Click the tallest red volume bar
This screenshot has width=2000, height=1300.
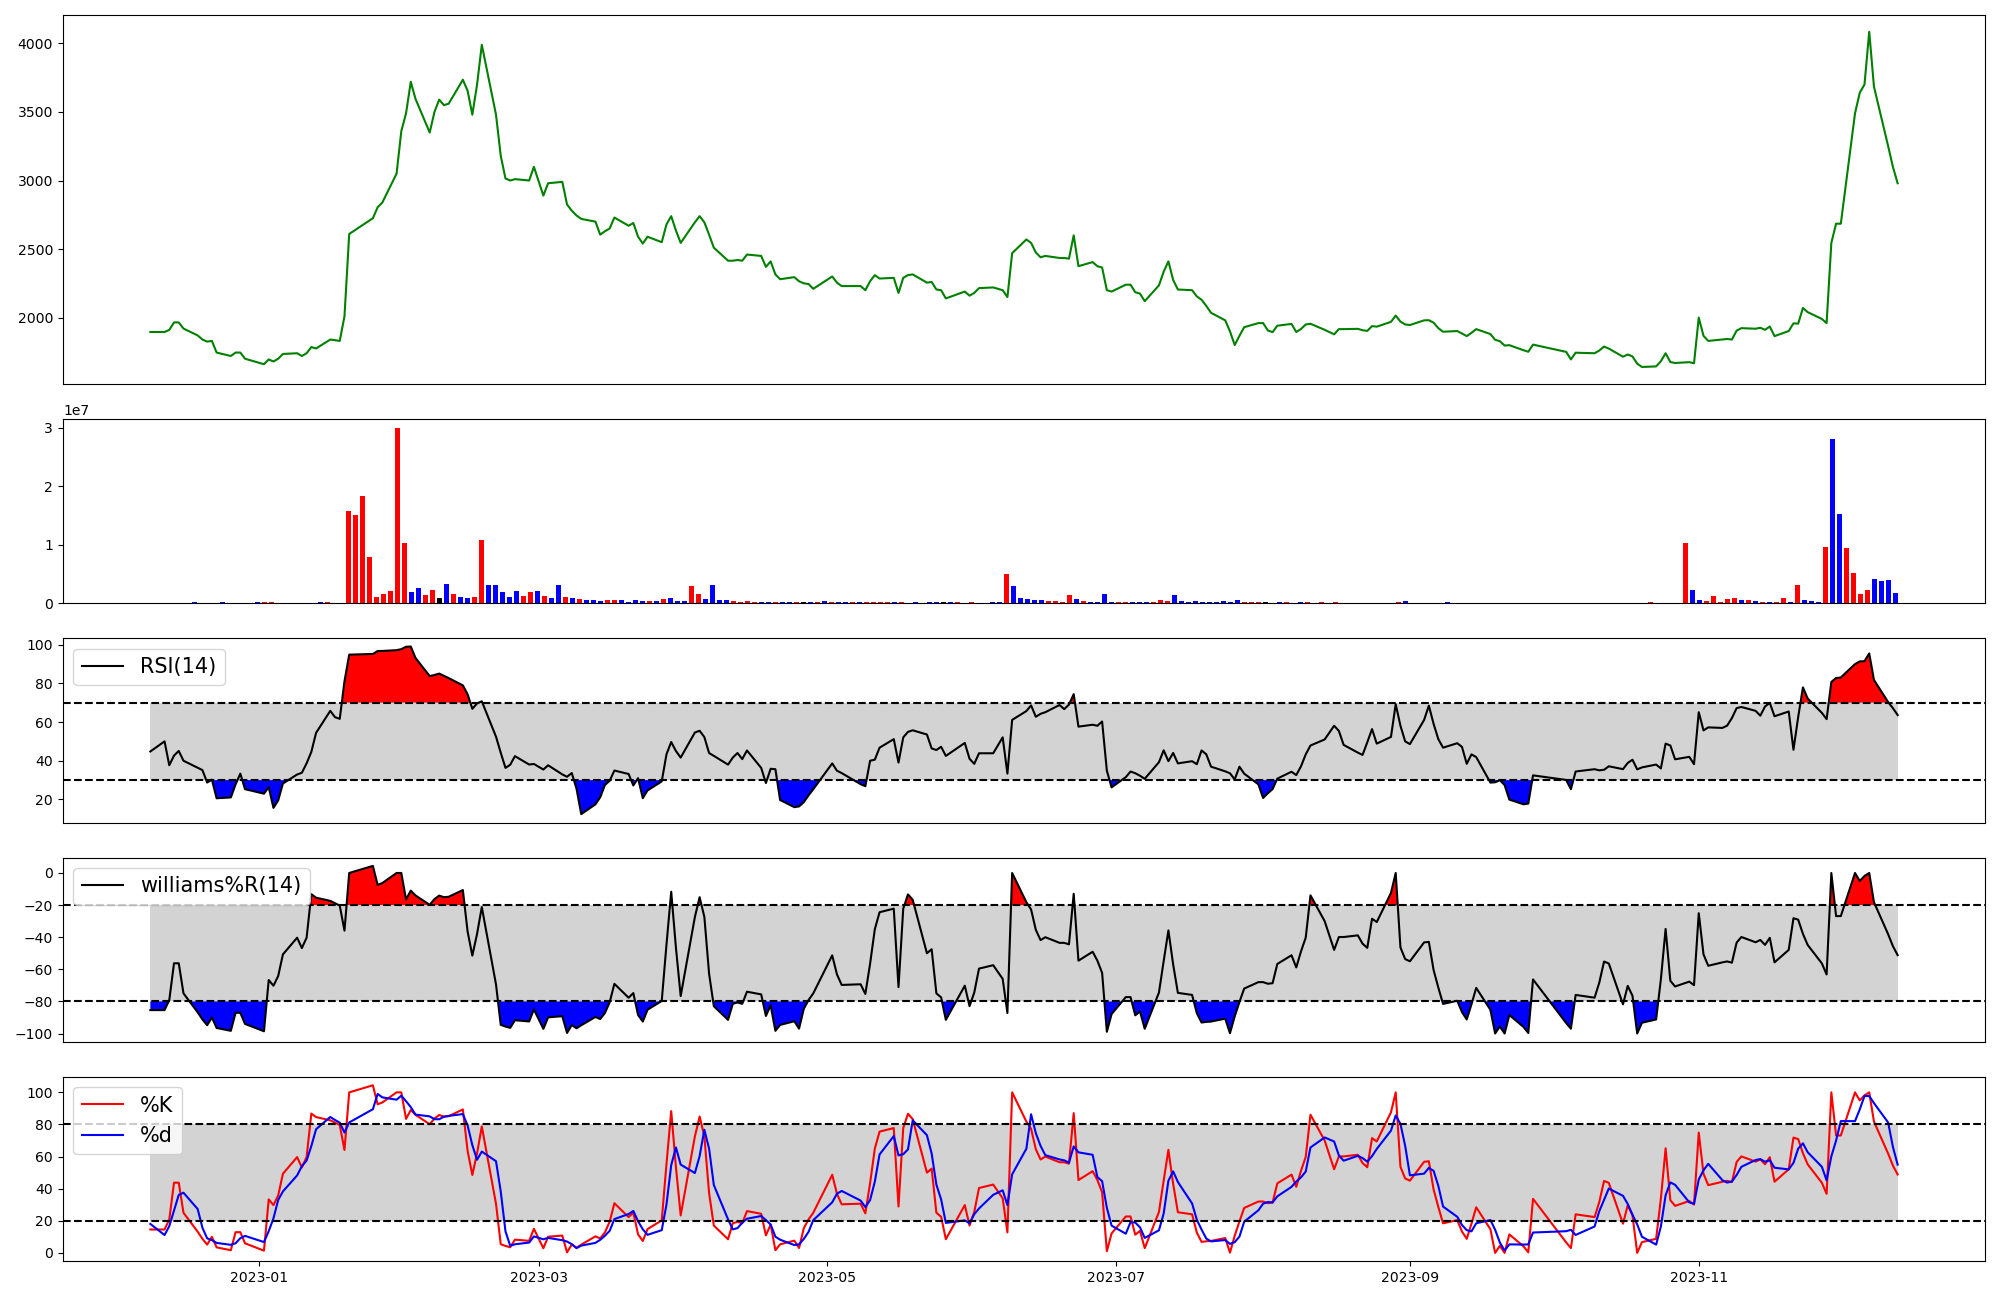(x=397, y=515)
